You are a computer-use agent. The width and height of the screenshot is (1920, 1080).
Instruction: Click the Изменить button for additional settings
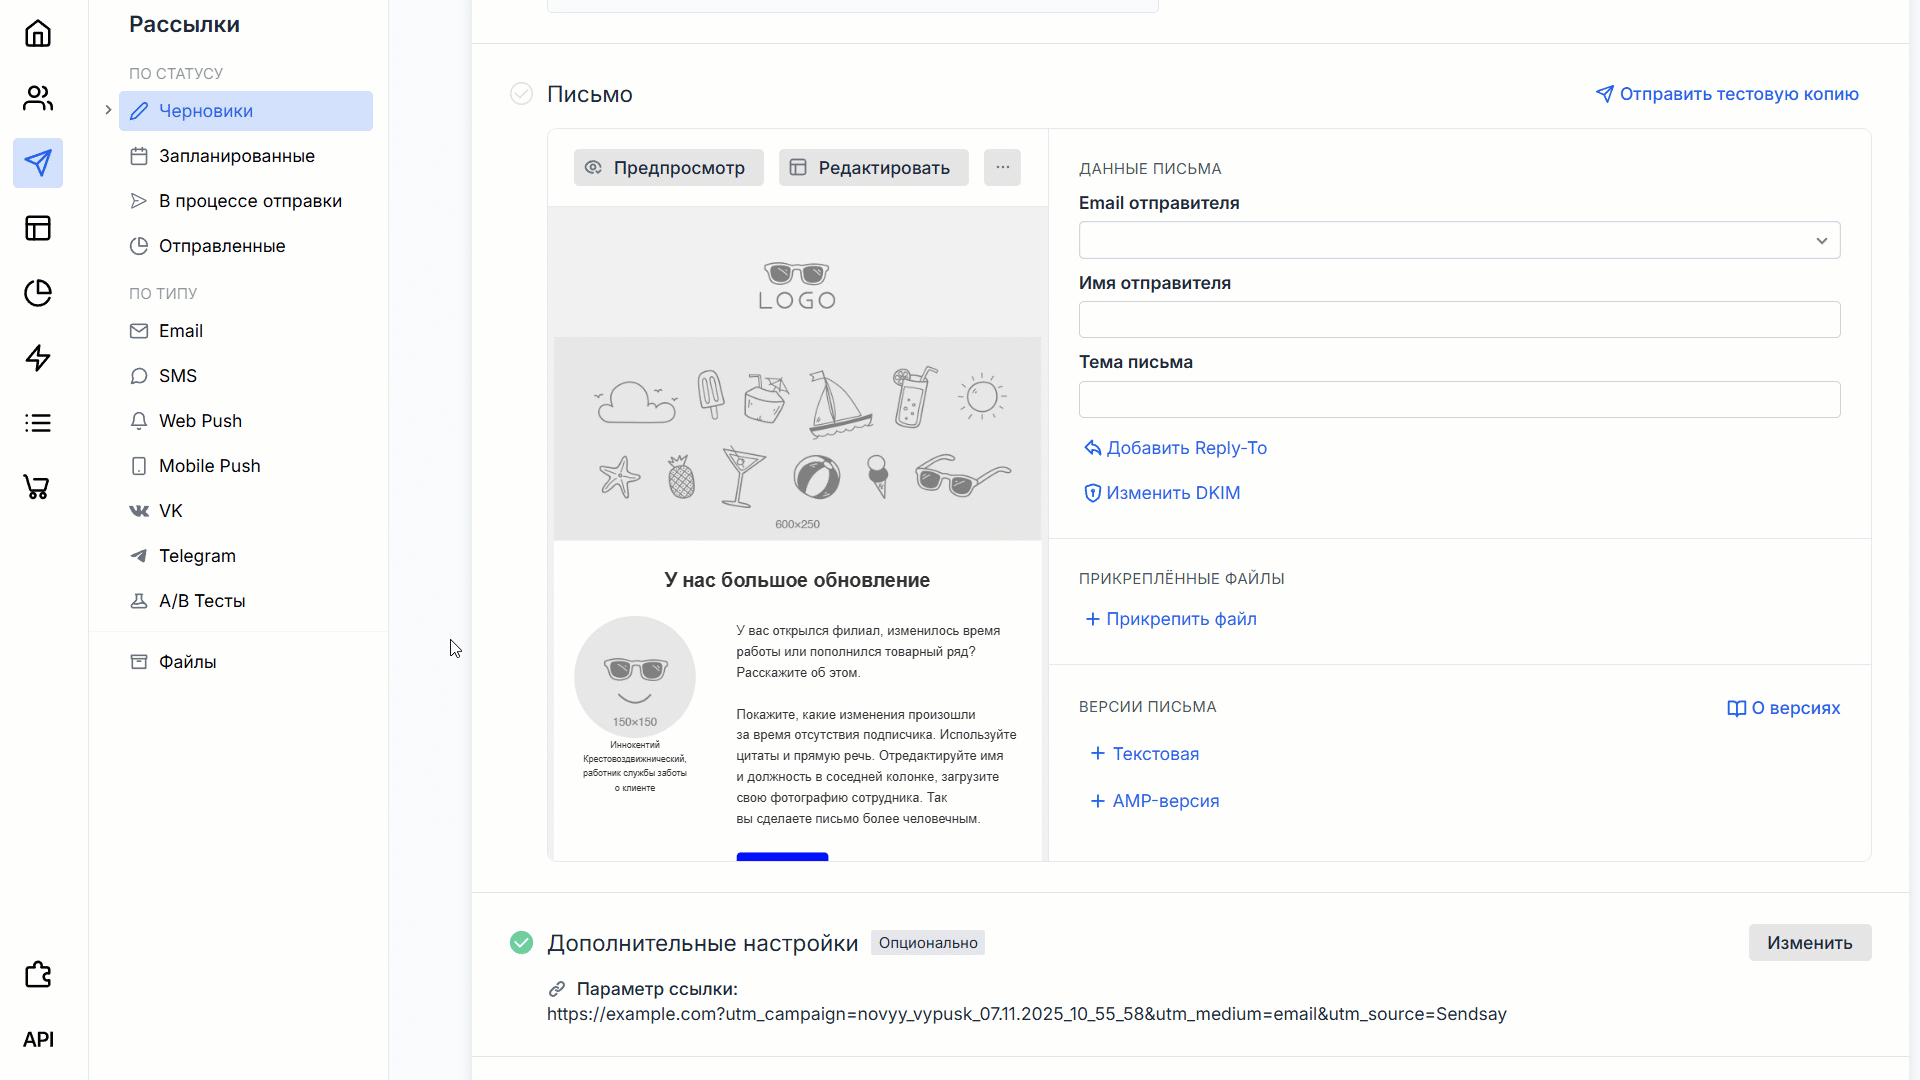pos(1809,943)
